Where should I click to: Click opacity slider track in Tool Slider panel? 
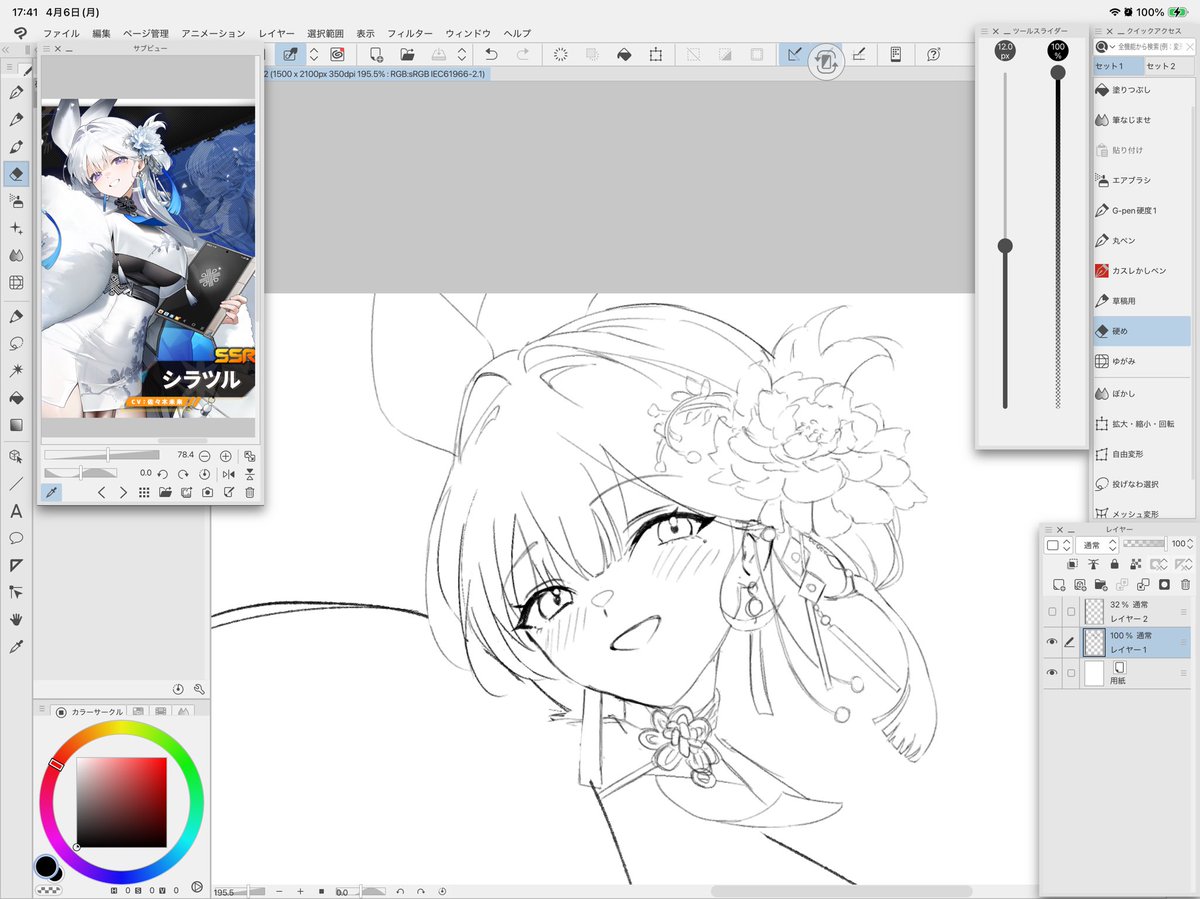tap(1058, 240)
